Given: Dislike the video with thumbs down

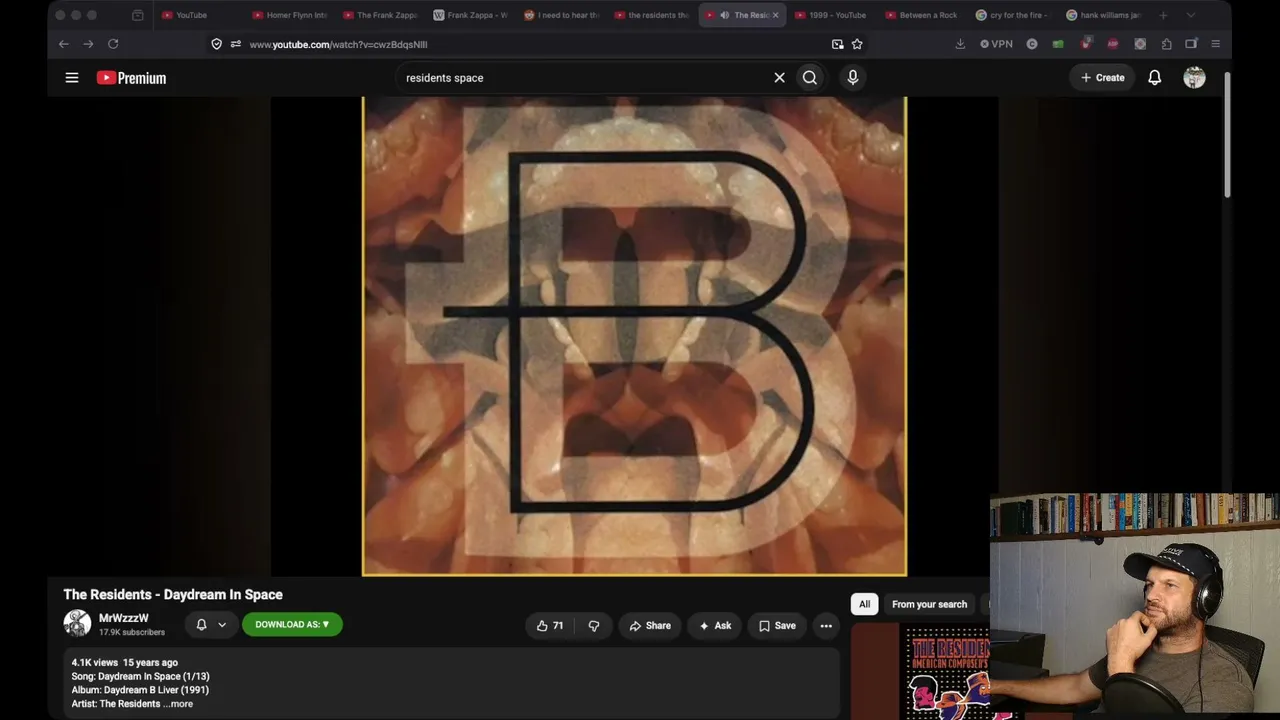Looking at the screenshot, I should point(593,625).
